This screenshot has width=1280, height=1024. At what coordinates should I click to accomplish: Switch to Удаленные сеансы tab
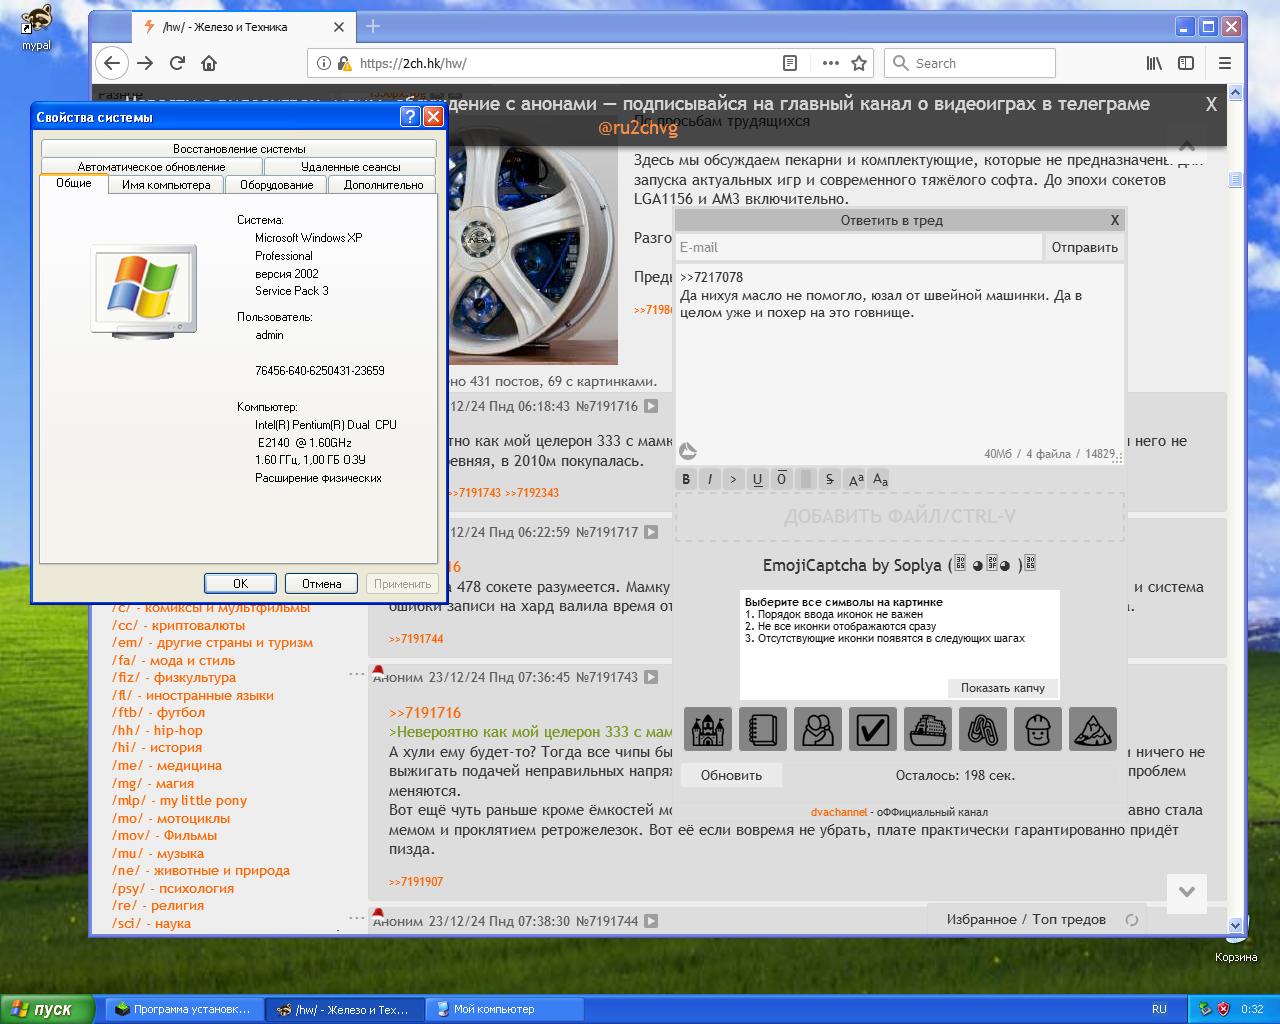coord(351,167)
